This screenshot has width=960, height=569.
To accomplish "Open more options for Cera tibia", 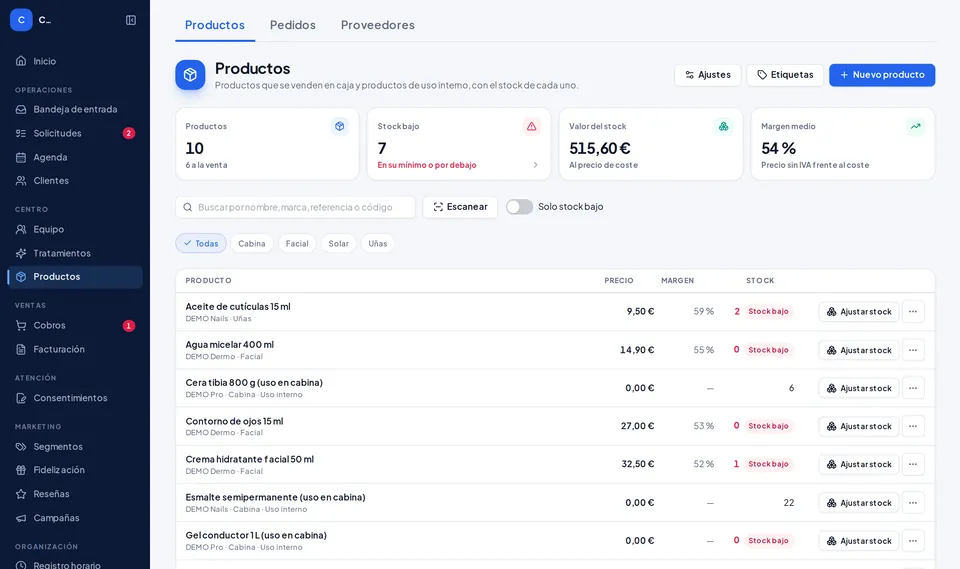I will tap(913, 388).
